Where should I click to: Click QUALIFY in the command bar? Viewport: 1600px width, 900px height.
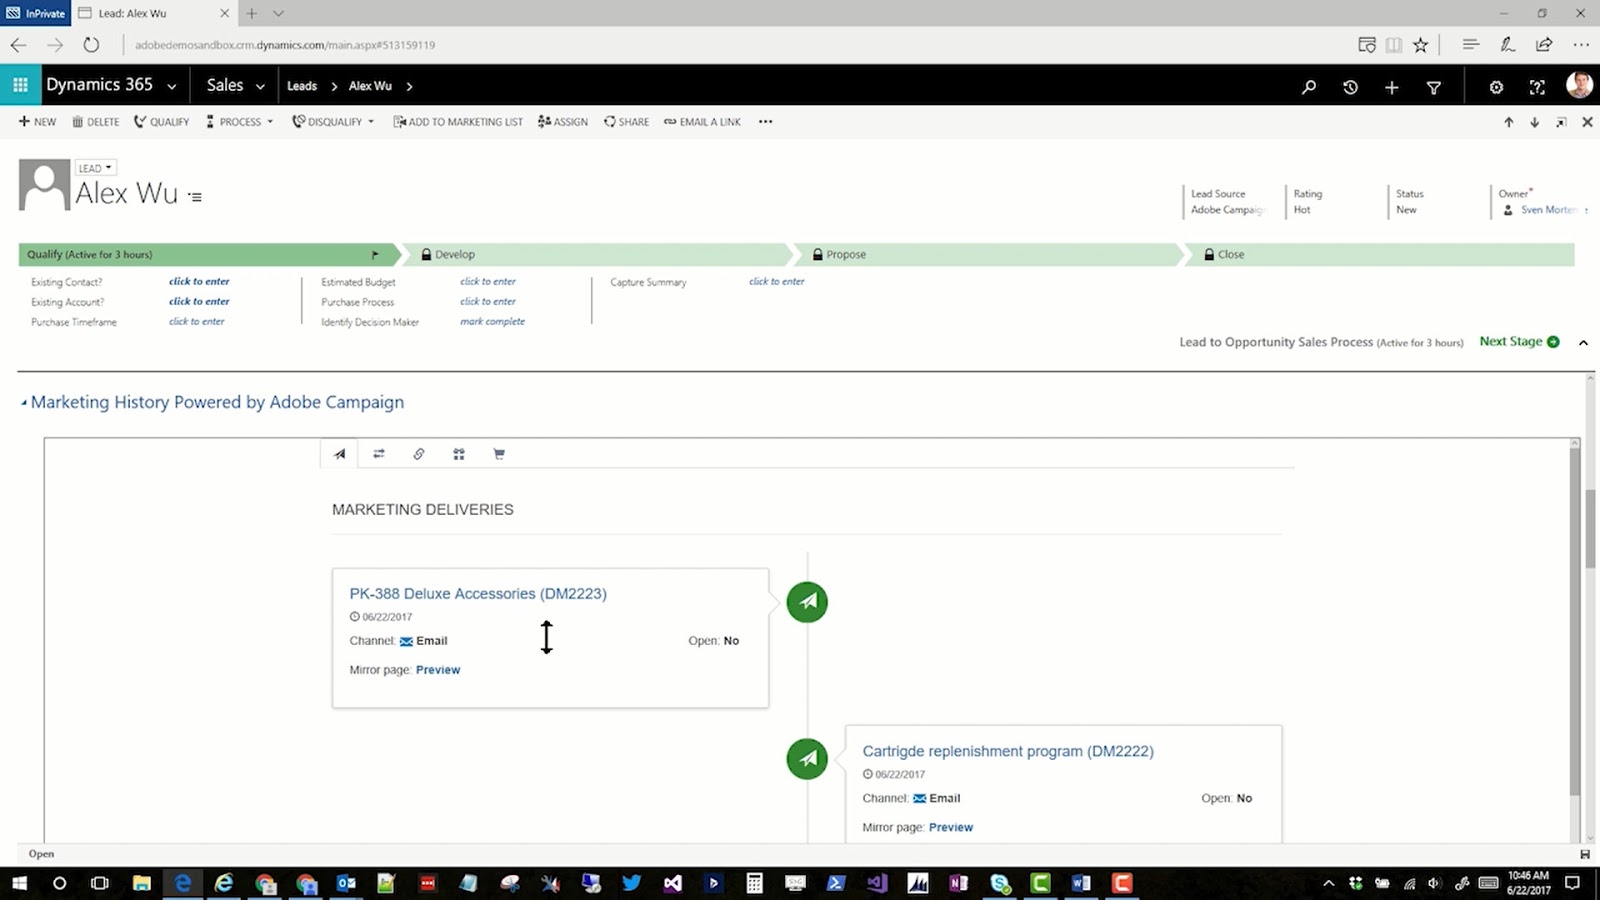162,122
